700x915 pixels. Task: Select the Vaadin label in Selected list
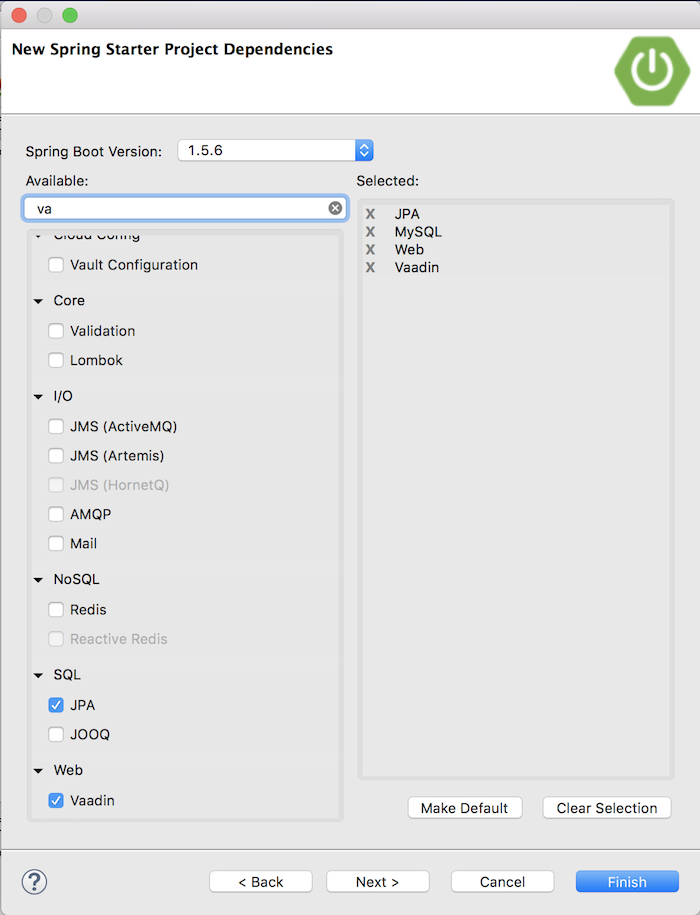click(416, 267)
